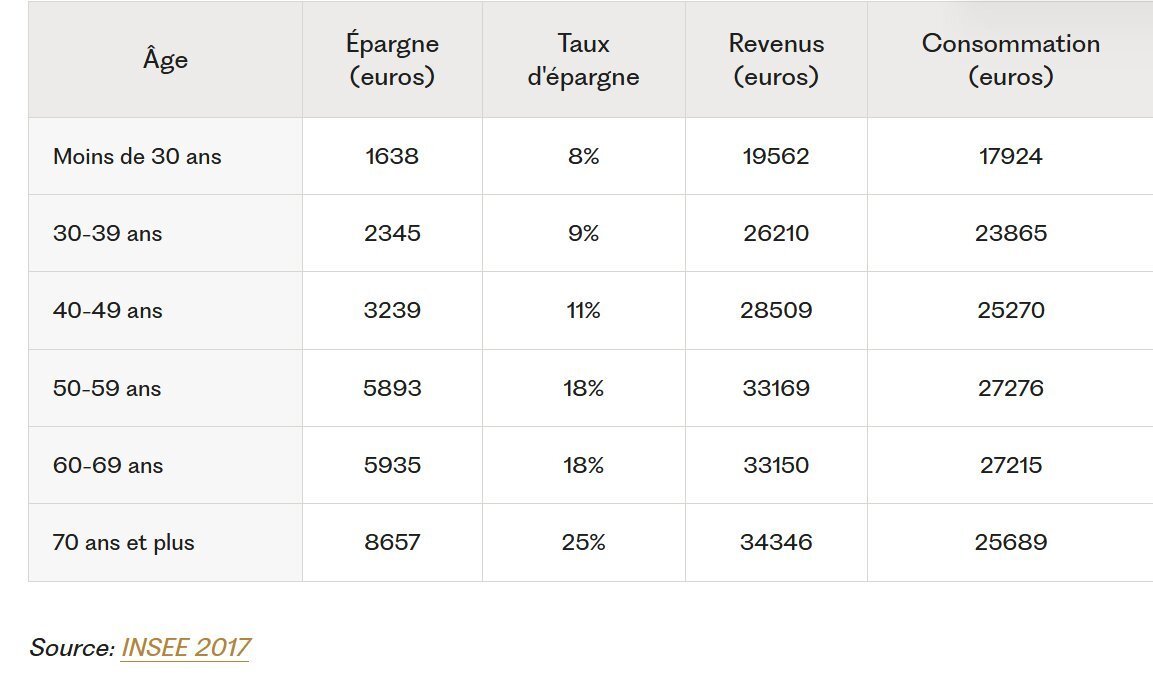Select the 40-49 ans row label
1153x687 pixels.
point(107,310)
